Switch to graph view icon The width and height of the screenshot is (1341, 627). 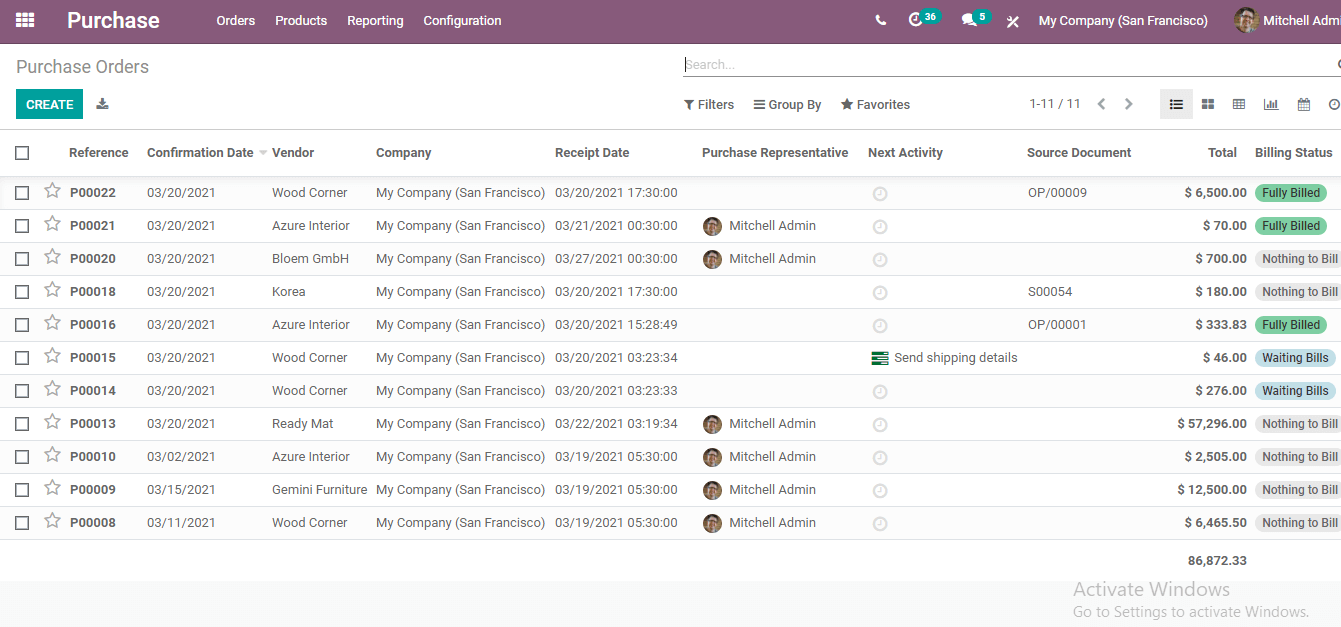[x=1271, y=104]
